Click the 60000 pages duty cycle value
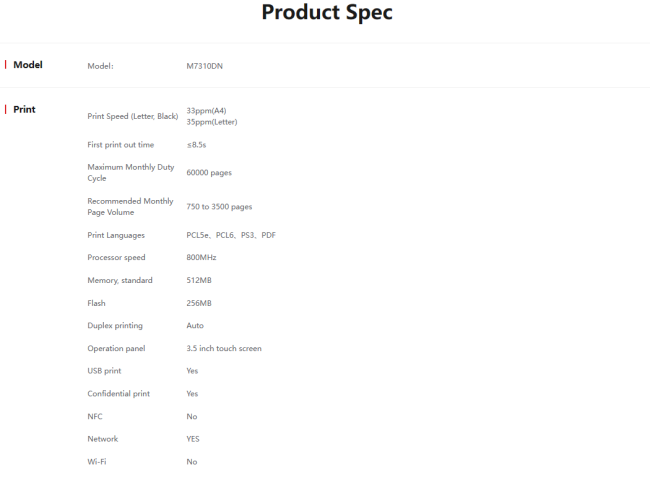The width and height of the screenshot is (650, 483). coord(209,172)
